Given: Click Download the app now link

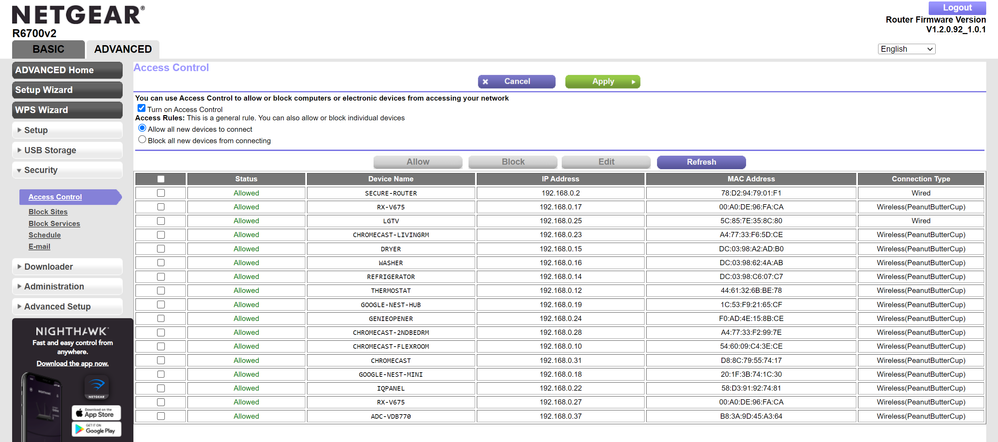Looking at the screenshot, I should 73,363.
